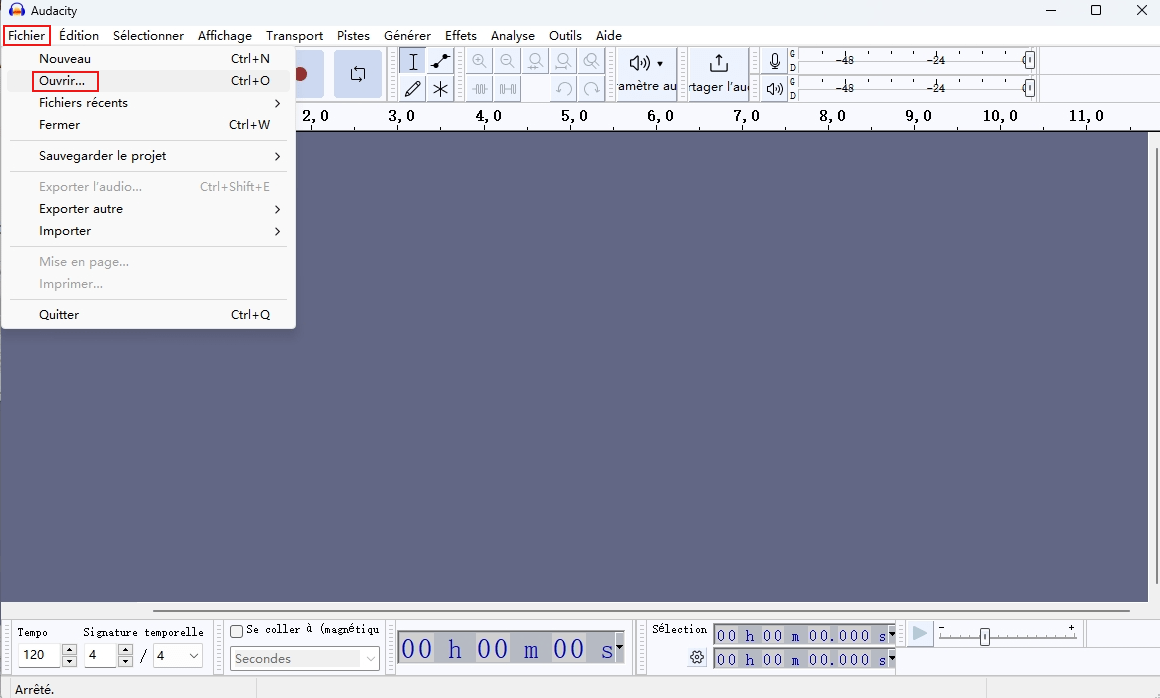This screenshot has width=1160, height=698.
Task: Expand the 'Exporter autre' submenu
Action: (150, 209)
